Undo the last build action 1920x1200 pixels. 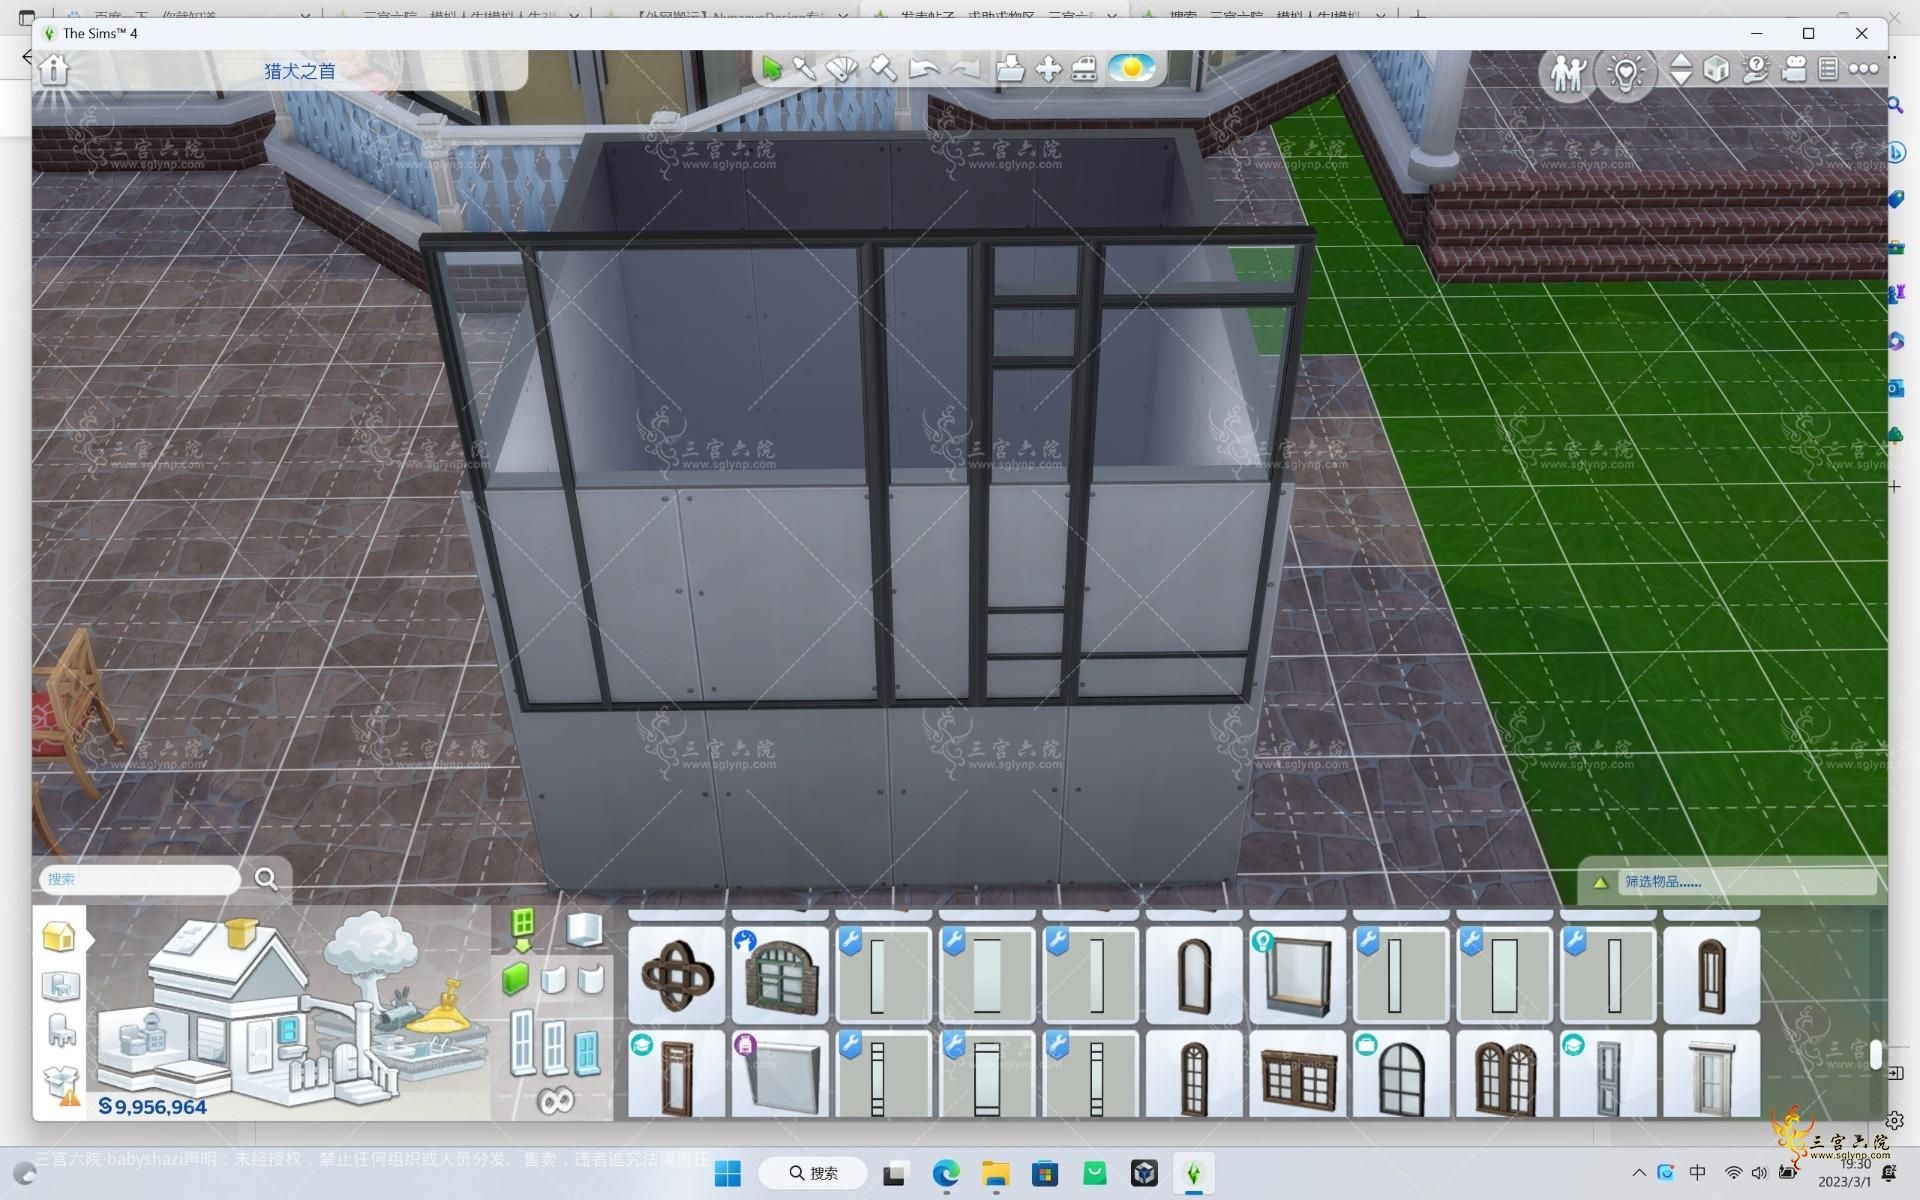(924, 69)
